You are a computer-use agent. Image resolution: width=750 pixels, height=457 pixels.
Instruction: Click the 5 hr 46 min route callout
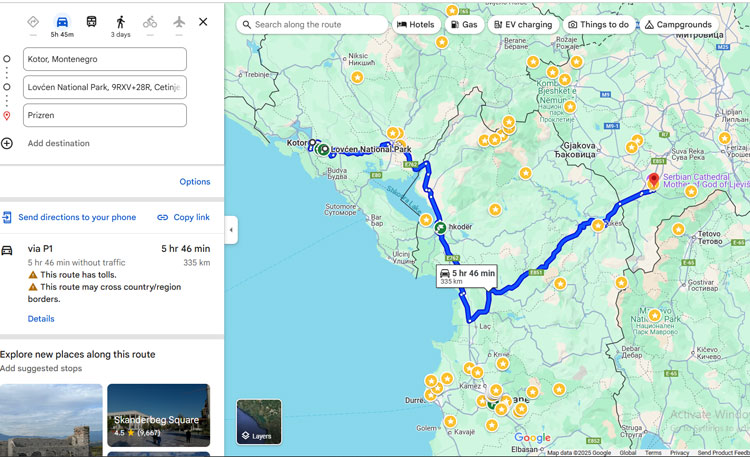point(467,276)
